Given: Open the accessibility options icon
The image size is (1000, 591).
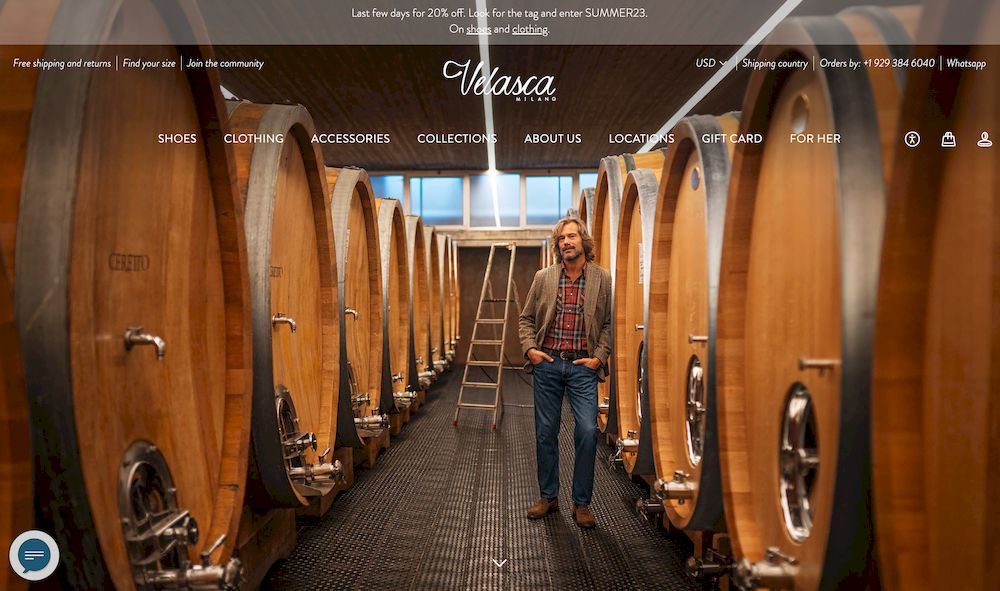Looking at the screenshot, I should pyautogui.click(x=912, y=139).
